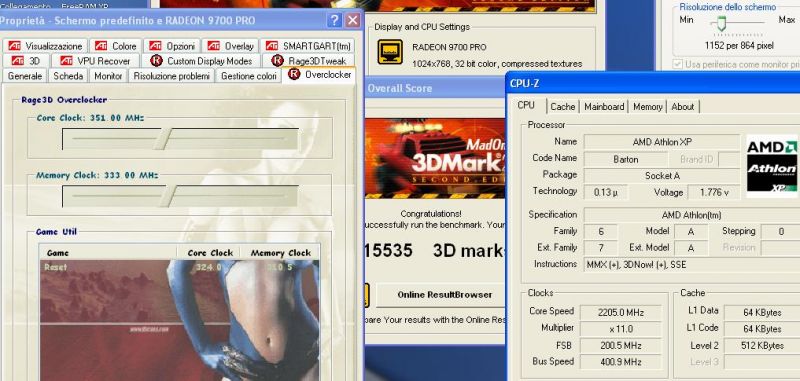
Task: Click the AMD Athlon XP logo
Action: (772, 165)
